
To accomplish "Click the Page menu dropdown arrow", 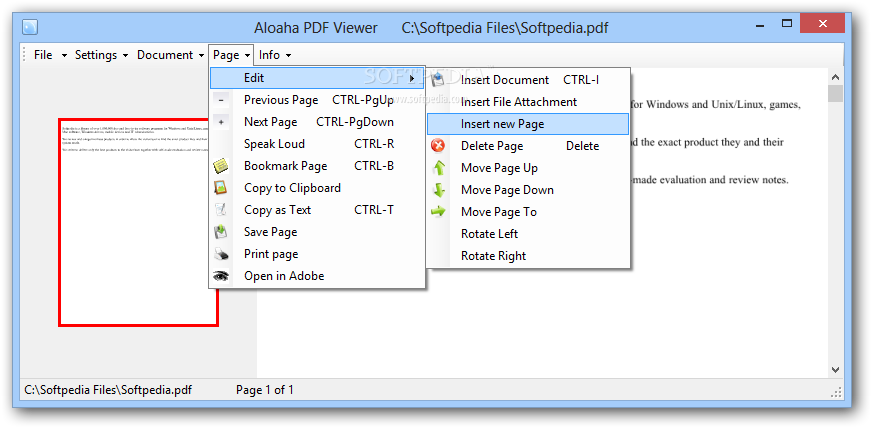I will pos(247,56).
